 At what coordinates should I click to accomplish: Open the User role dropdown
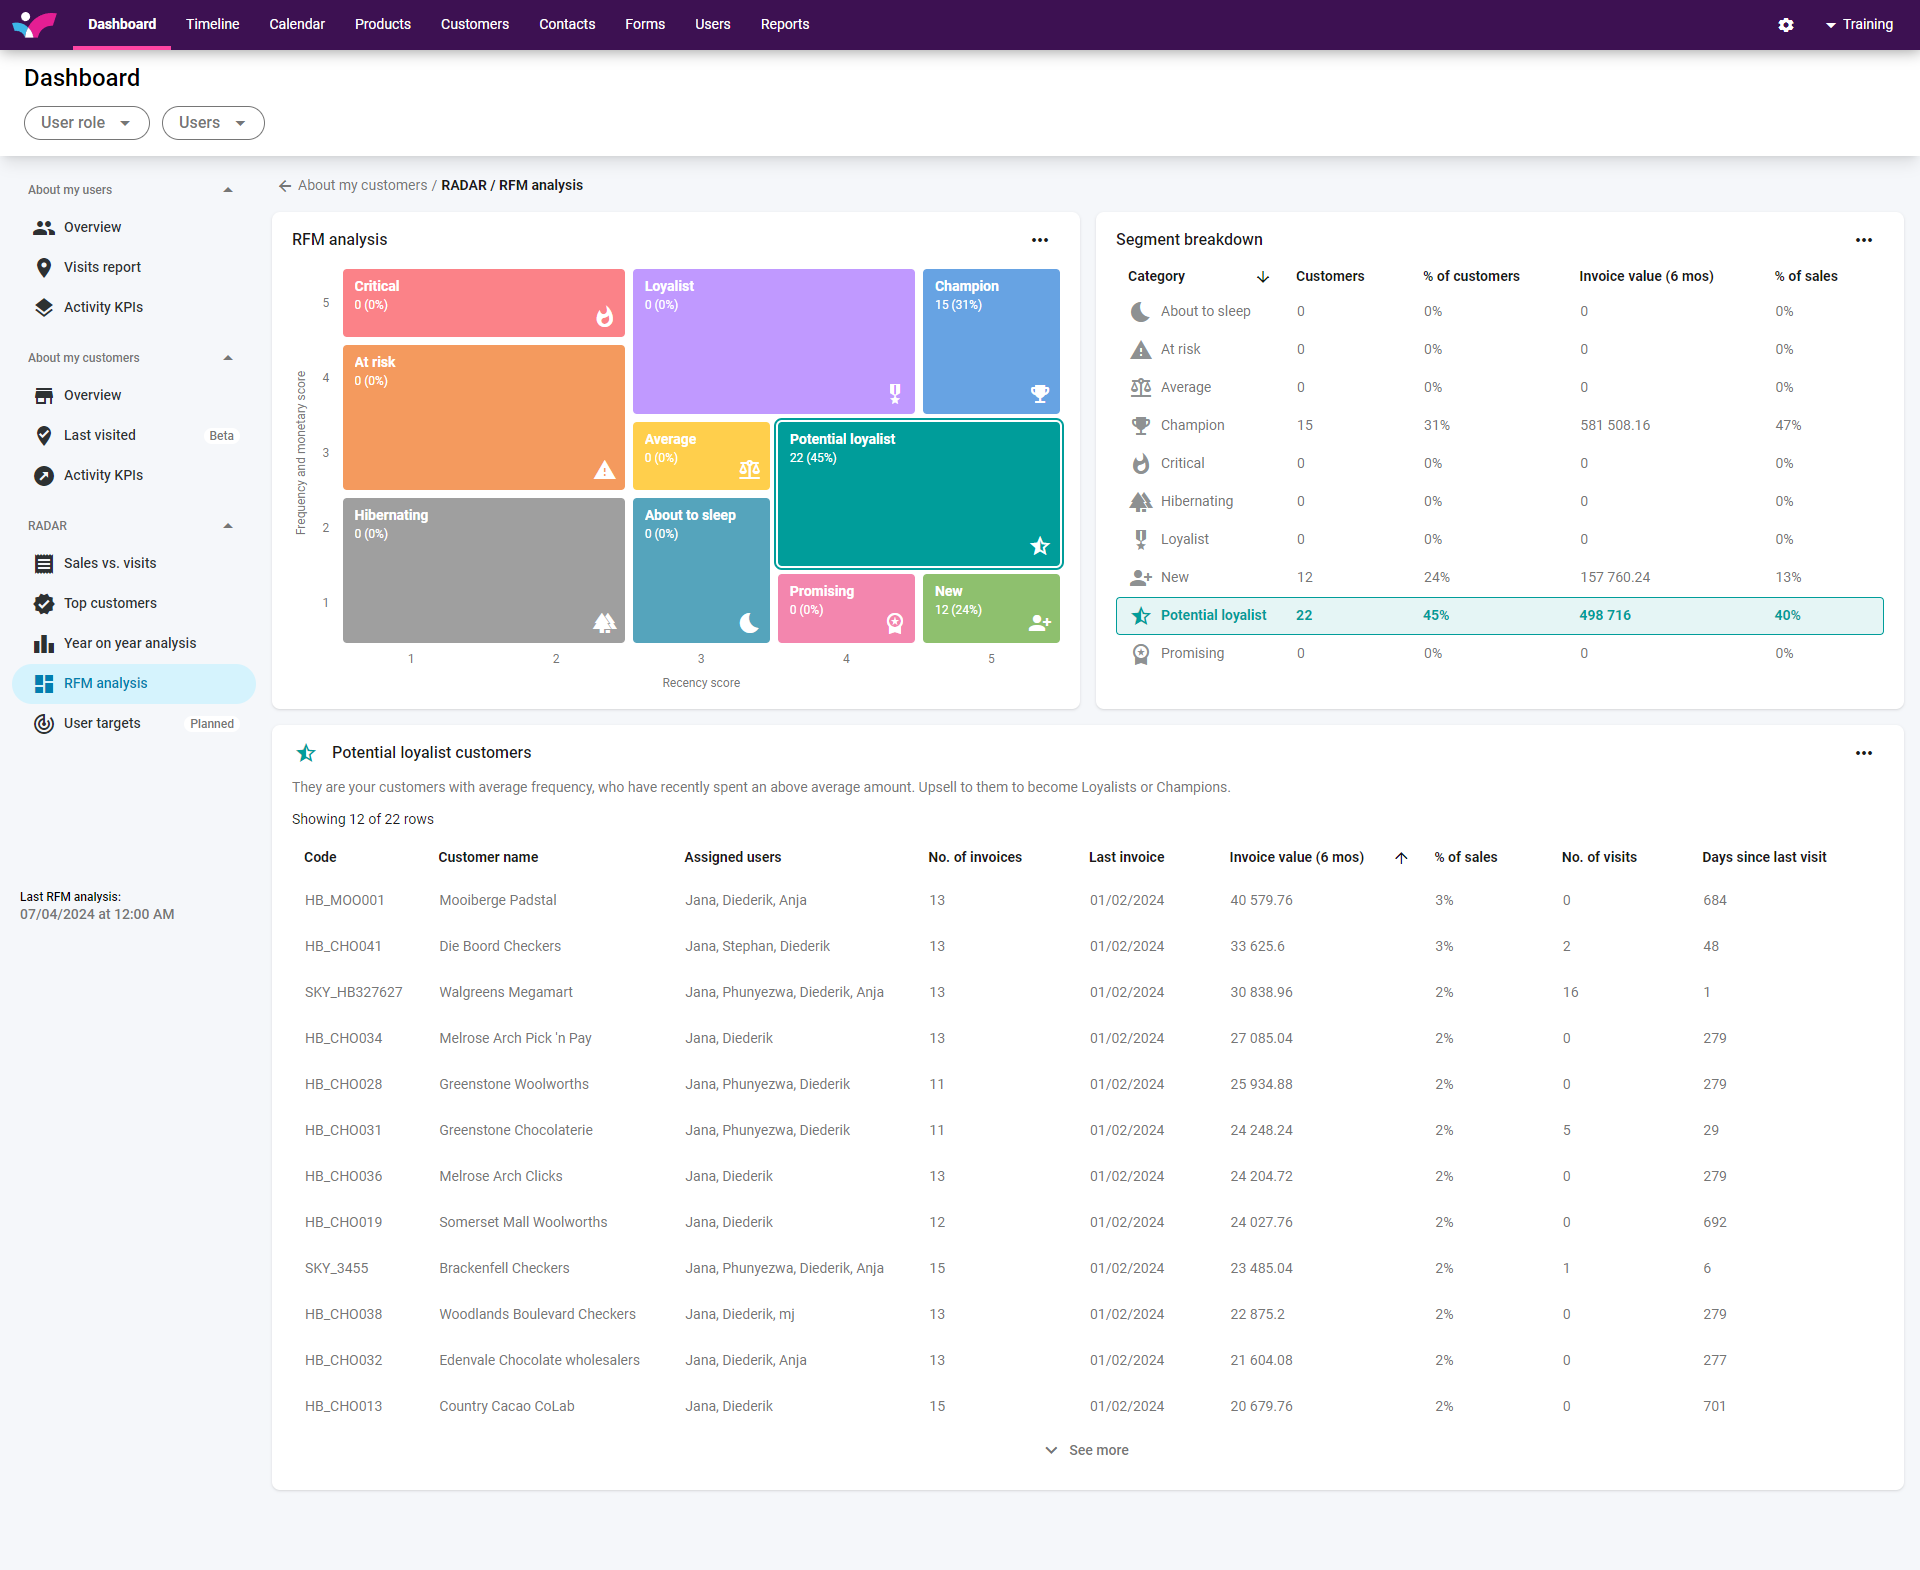86,123
